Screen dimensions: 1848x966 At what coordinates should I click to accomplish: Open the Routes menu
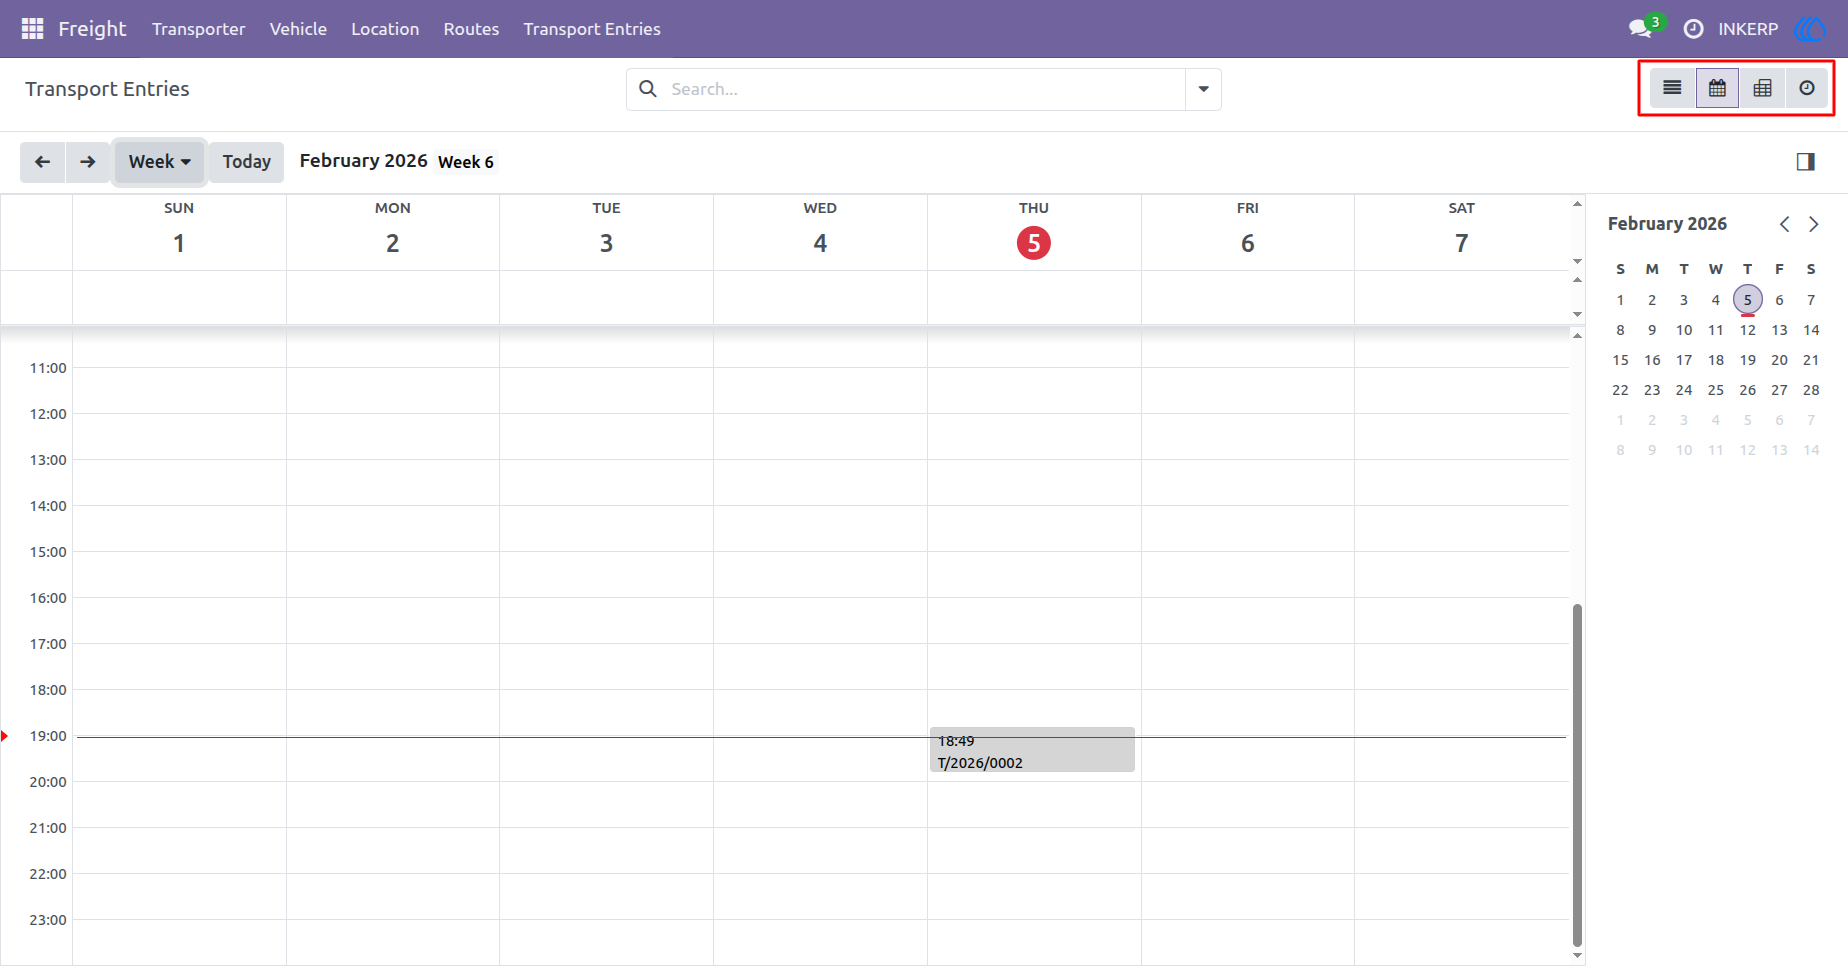[x=471, y=29]
